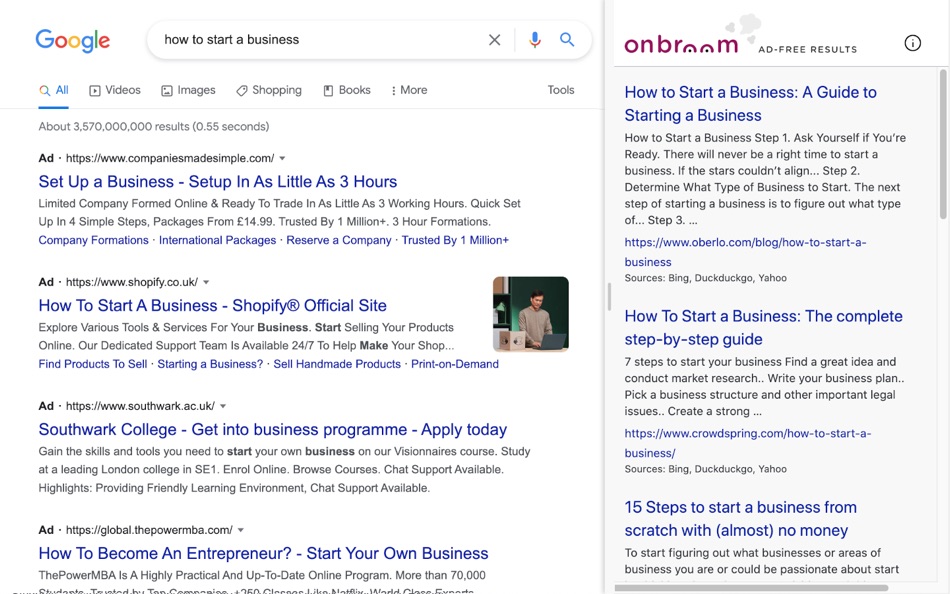Click the onbroom panel horizontal scrollbar
The width and height of the screenshot is (950, 594).
(x=751, y=588)
